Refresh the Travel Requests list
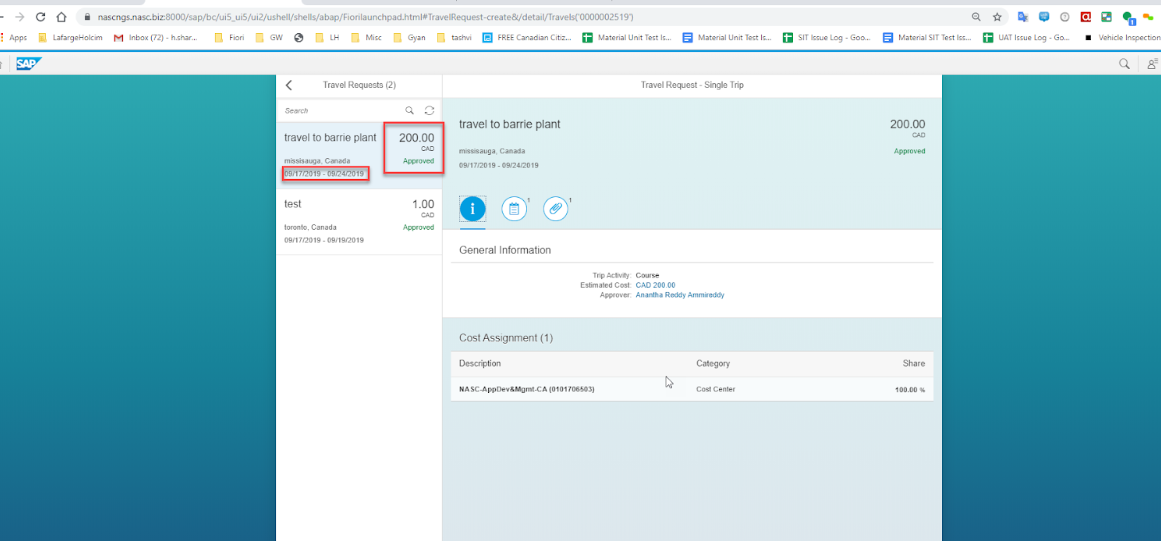The width and height of the screenshot is (1161, 541). 429,110
